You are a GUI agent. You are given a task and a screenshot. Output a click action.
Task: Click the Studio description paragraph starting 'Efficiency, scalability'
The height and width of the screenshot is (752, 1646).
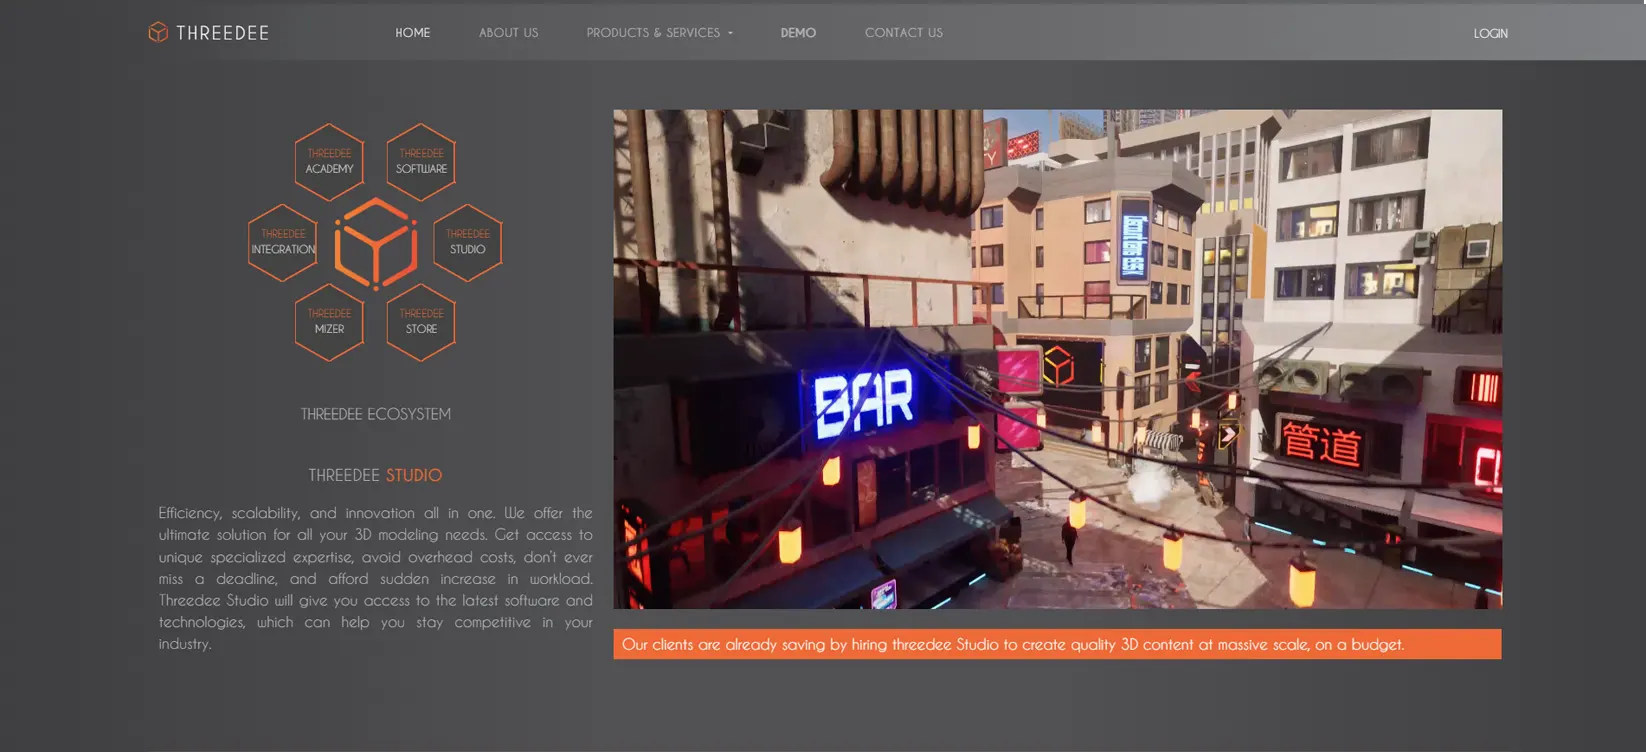tap(375, 578)
